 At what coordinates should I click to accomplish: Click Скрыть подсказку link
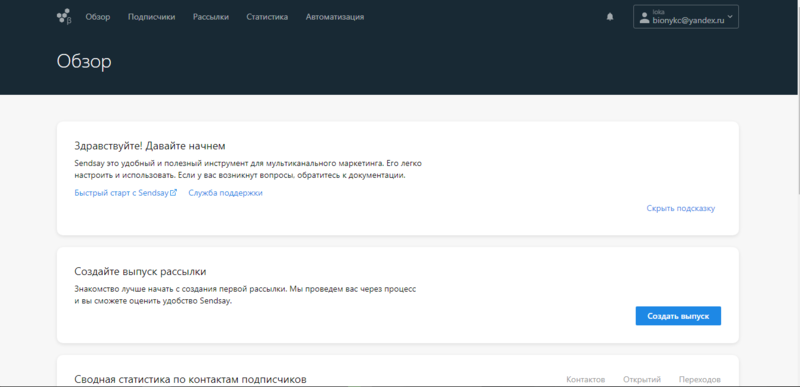(681, 209)
